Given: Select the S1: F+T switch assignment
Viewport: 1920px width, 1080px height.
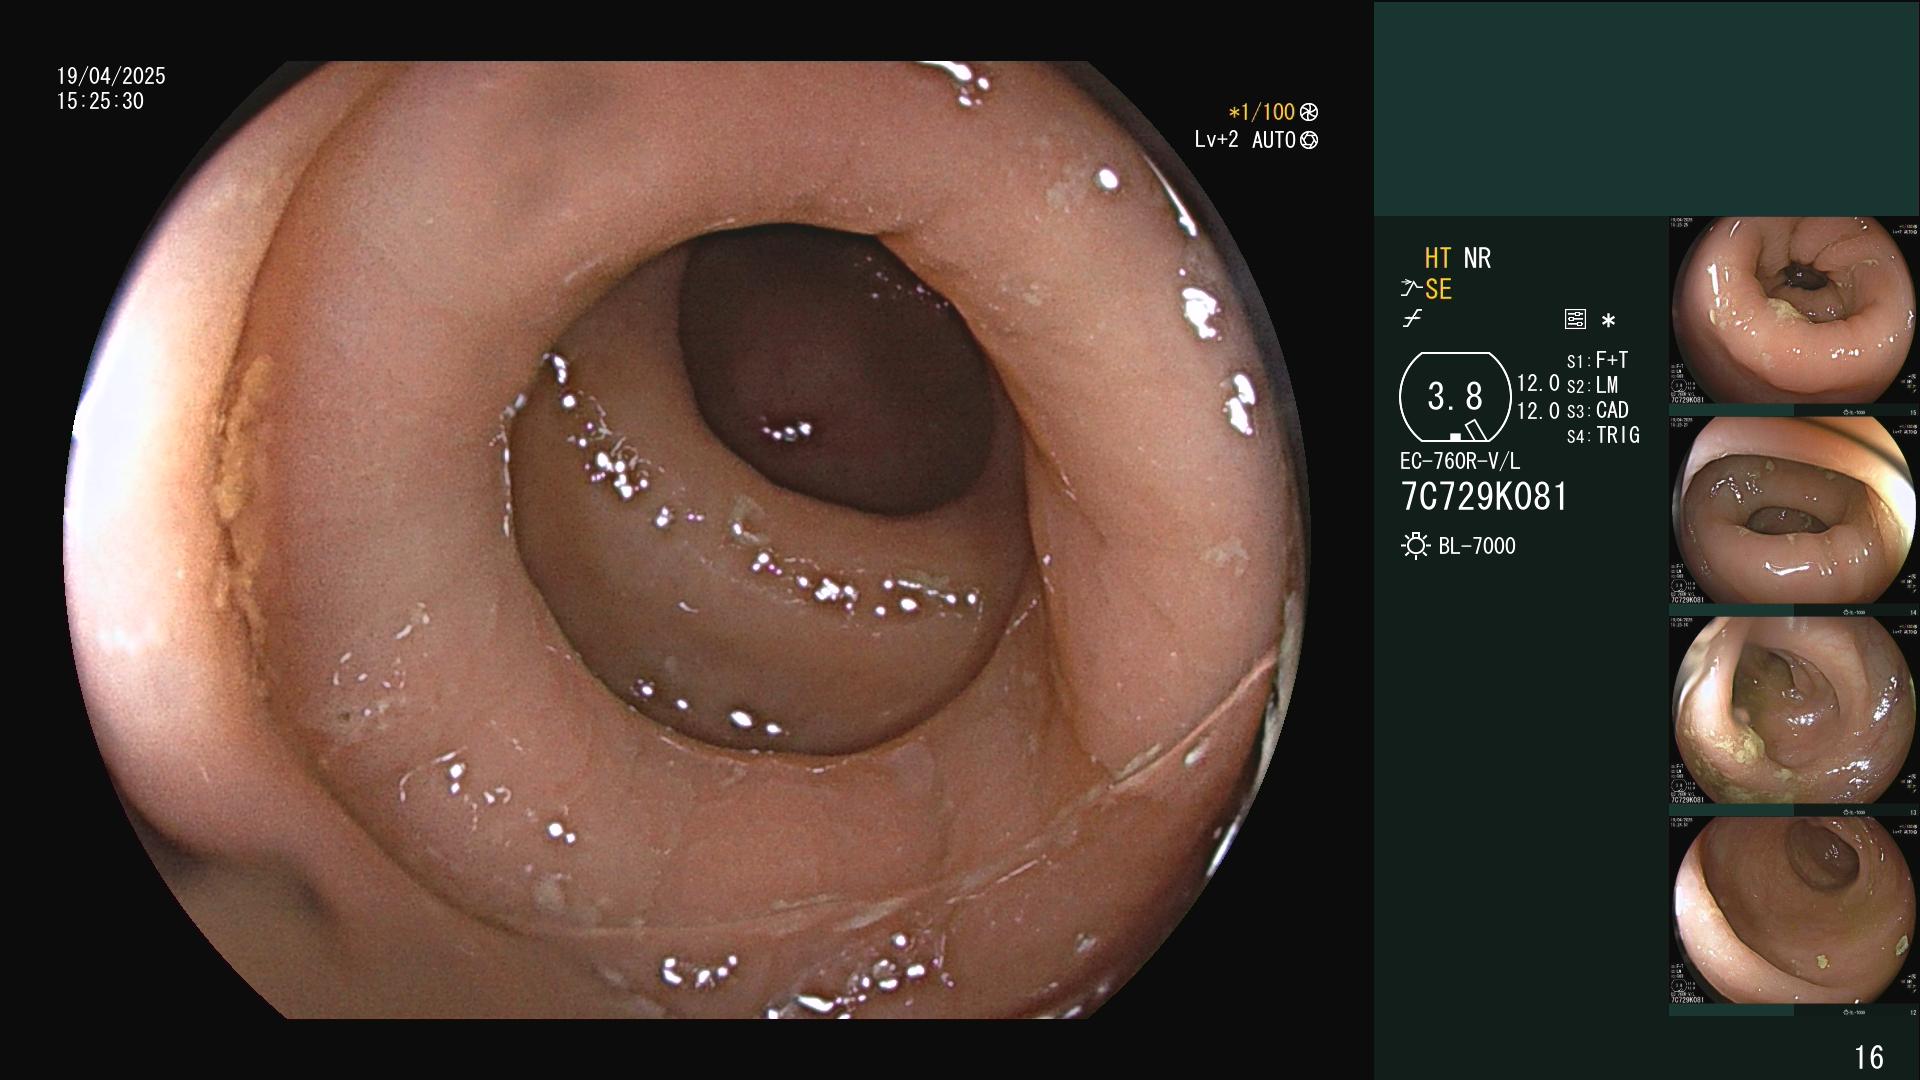Looking at the screenshot, I should 1597,360.
